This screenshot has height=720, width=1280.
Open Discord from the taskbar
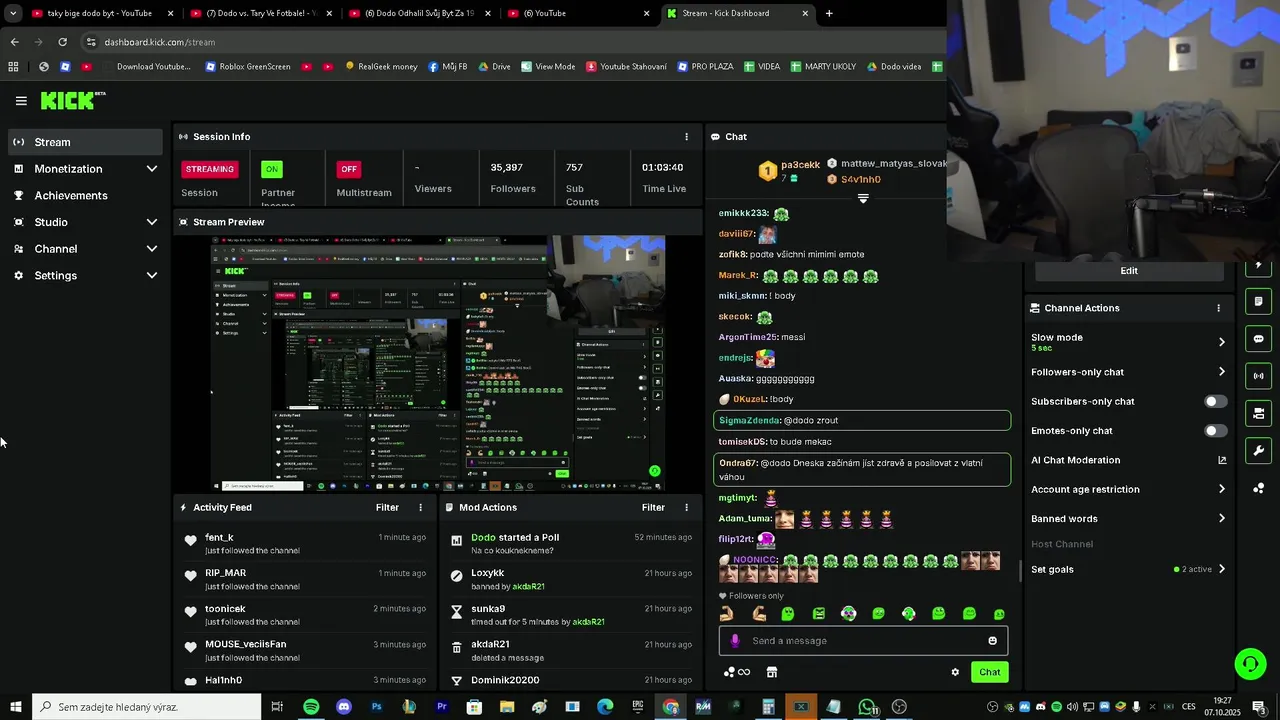[x=344, y=707]
